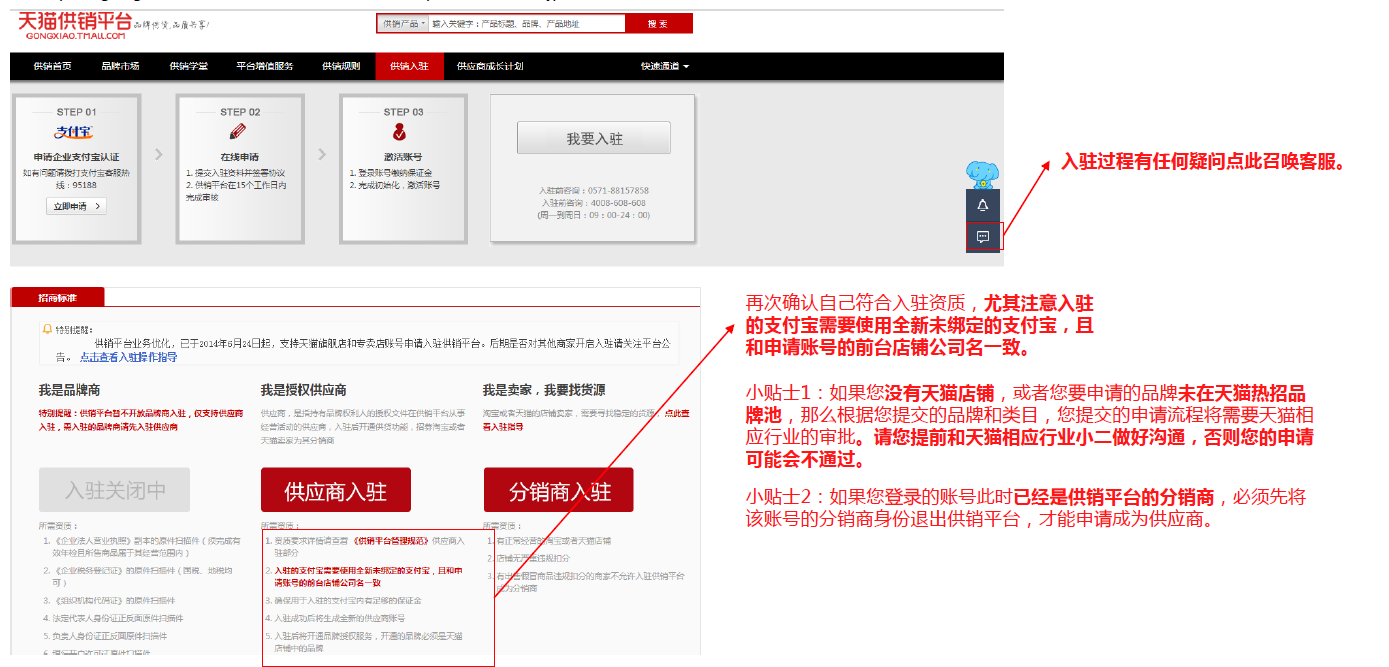The height and width of the screenshot is (667, 1389).
Task: Open the 供销产品 search category dropdown
Action: point(404,23)
